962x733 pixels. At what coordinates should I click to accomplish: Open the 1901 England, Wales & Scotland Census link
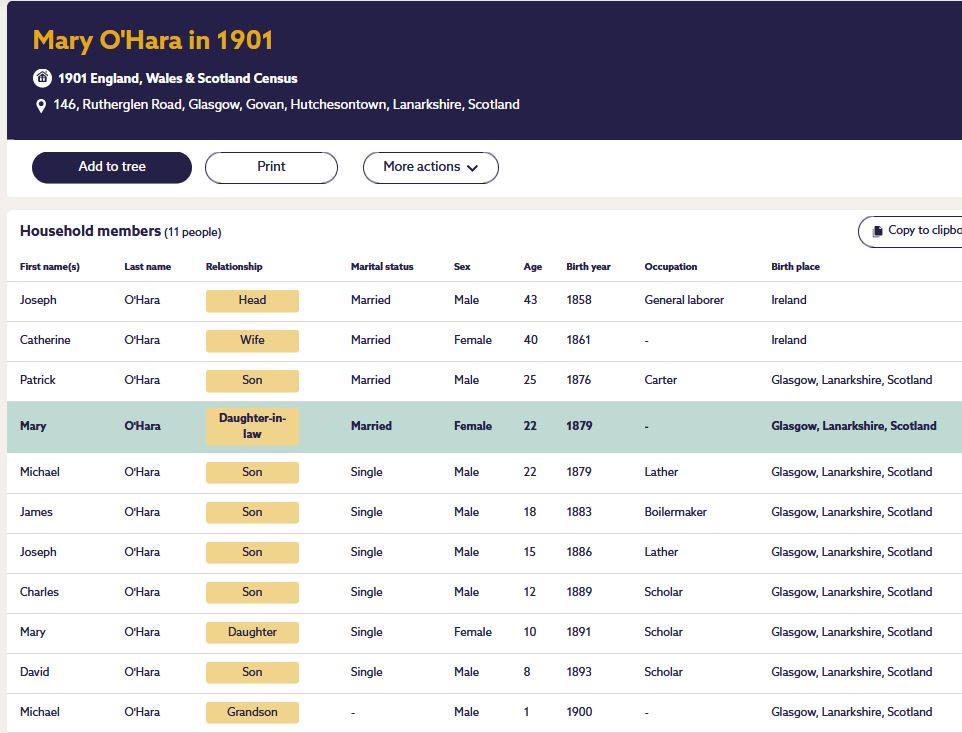pyautogui.click(x=177, y=78)
